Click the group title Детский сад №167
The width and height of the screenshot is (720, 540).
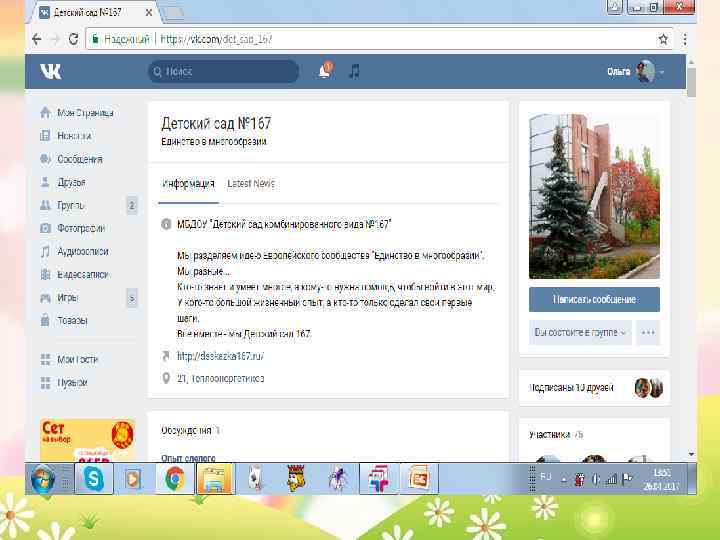pyautogui.click(x=216, y=123)
